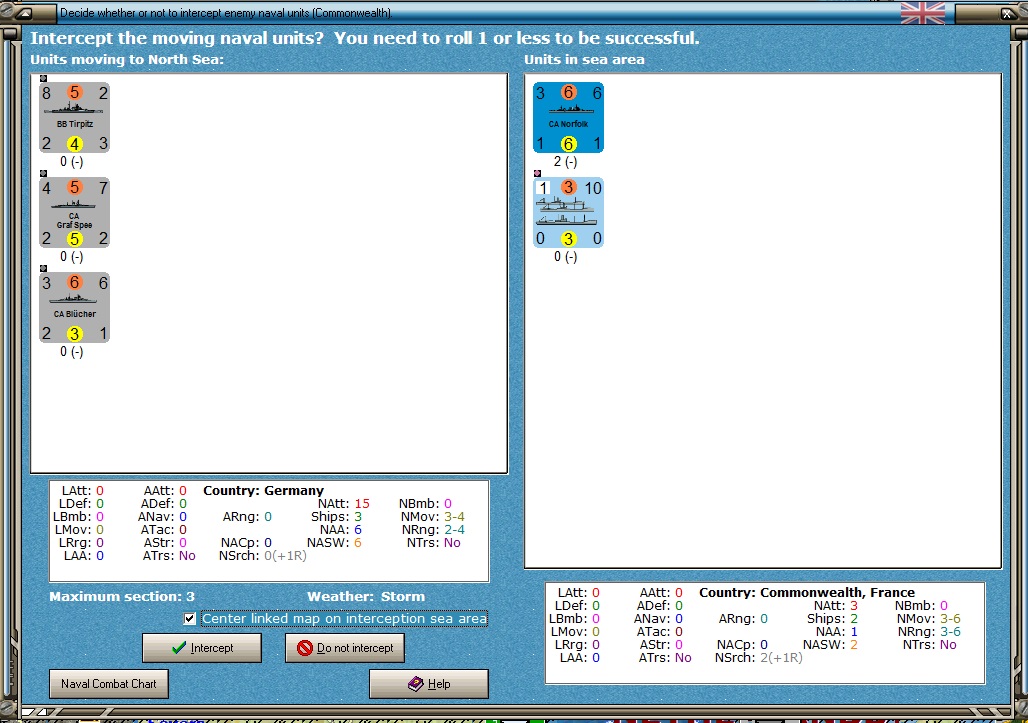Click the United Kingdom flag icon
This screenshot has width=1028, height=723.
[x=923, y=12]
